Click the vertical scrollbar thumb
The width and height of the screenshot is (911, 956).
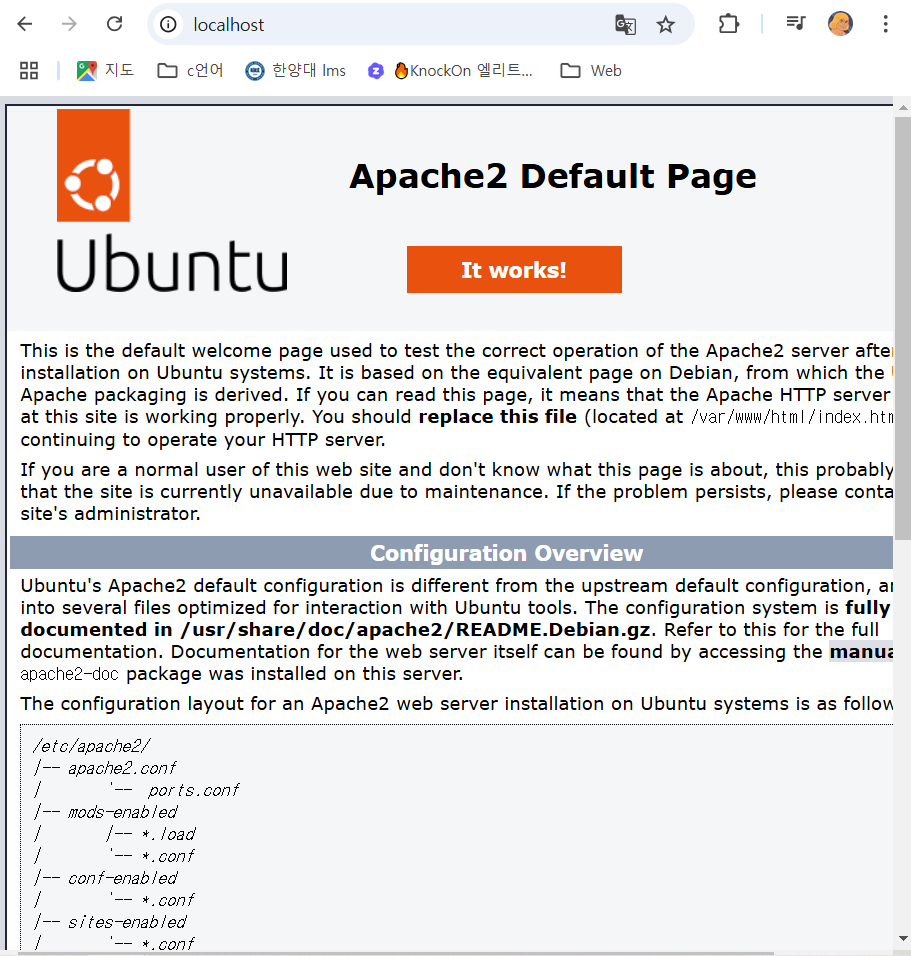click(903, 328)
